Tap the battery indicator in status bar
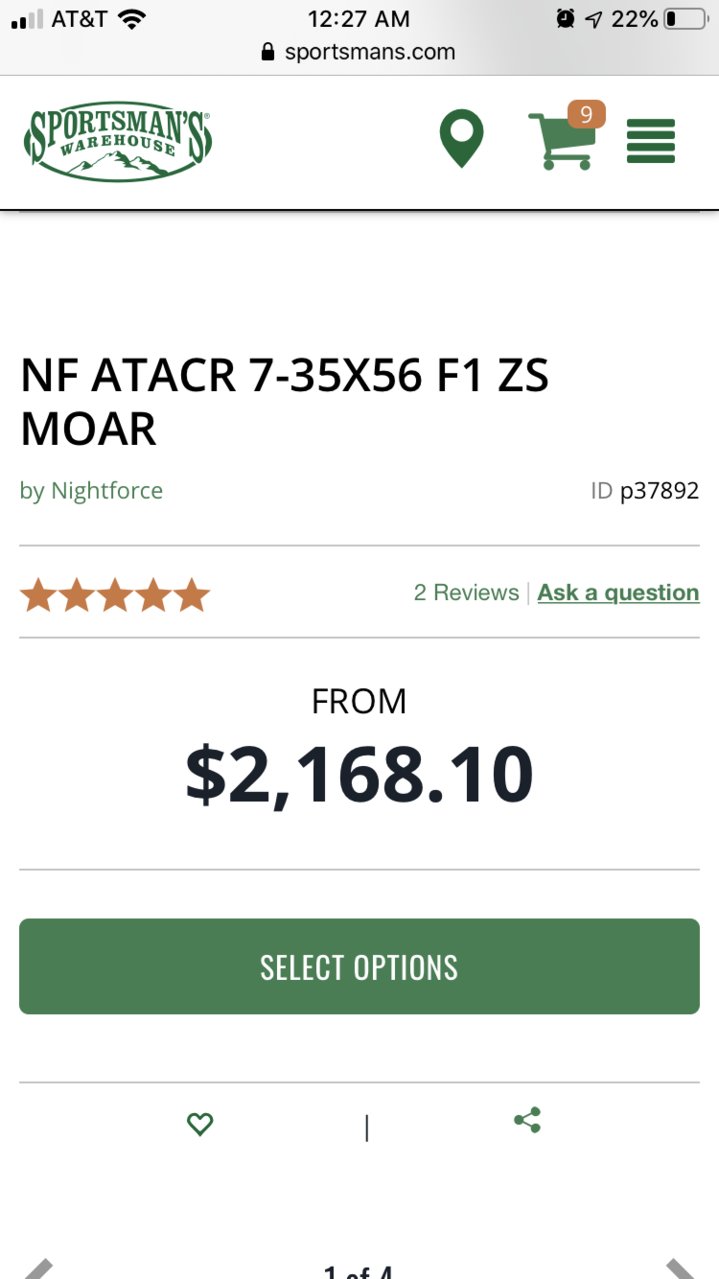The image size is (719, 1279). 686,18
